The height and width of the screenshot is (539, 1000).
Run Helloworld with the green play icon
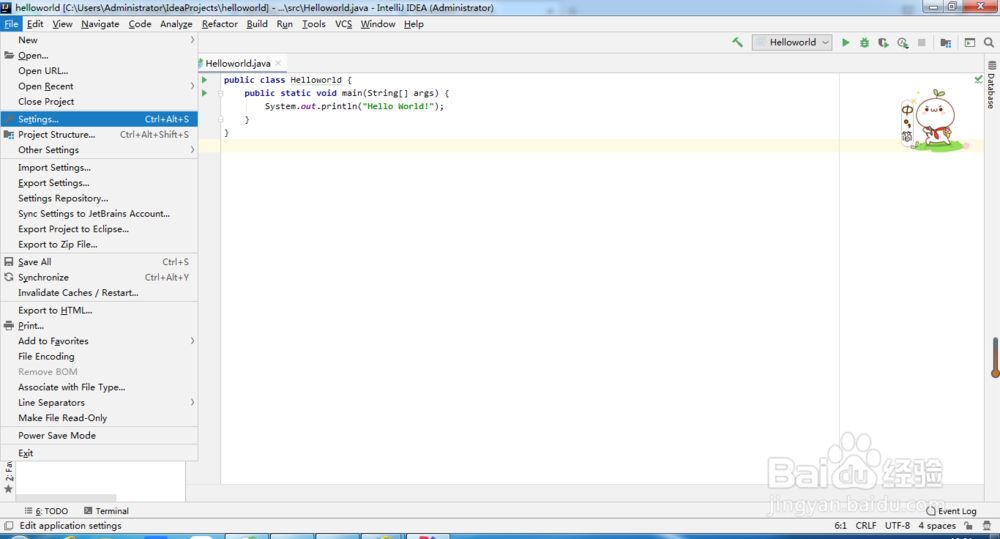[846, 43]
